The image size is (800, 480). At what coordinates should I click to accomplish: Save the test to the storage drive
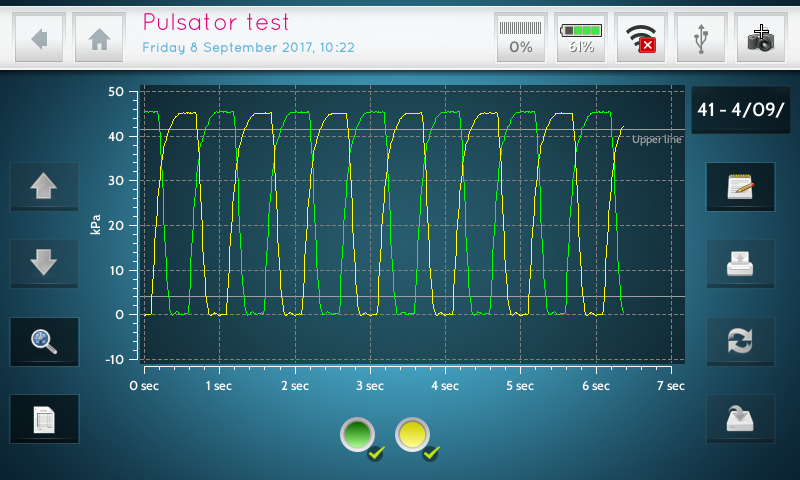740,419
